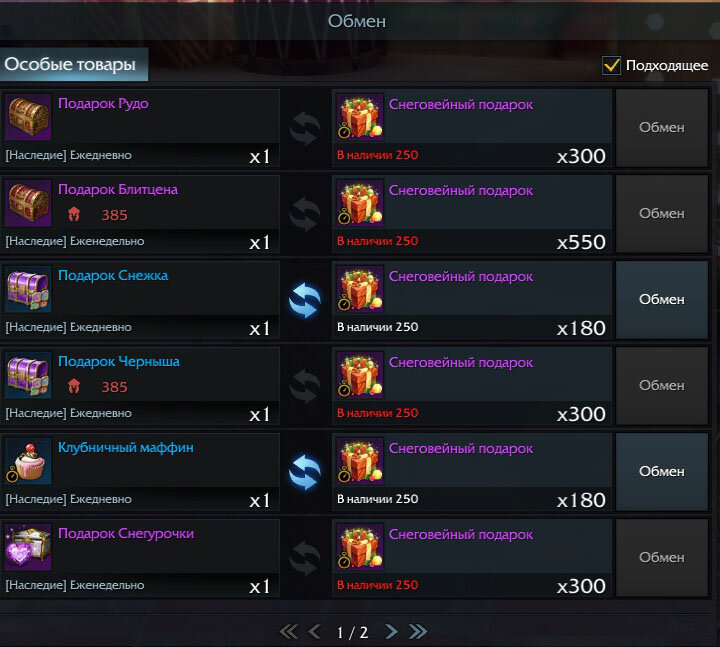
Task: Click the Подарок Блитцена chest icon
Action: coord(28,203)
